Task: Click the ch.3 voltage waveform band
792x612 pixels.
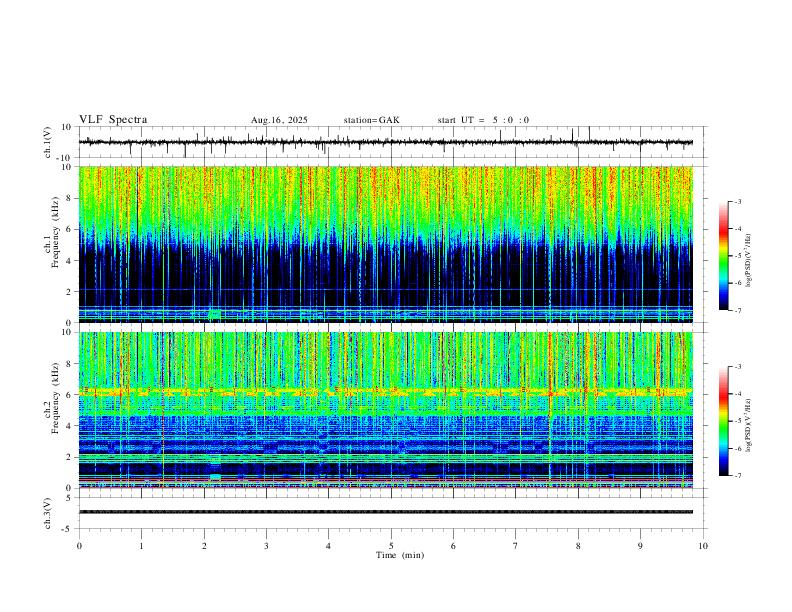Action: click(x=386, y=512)
